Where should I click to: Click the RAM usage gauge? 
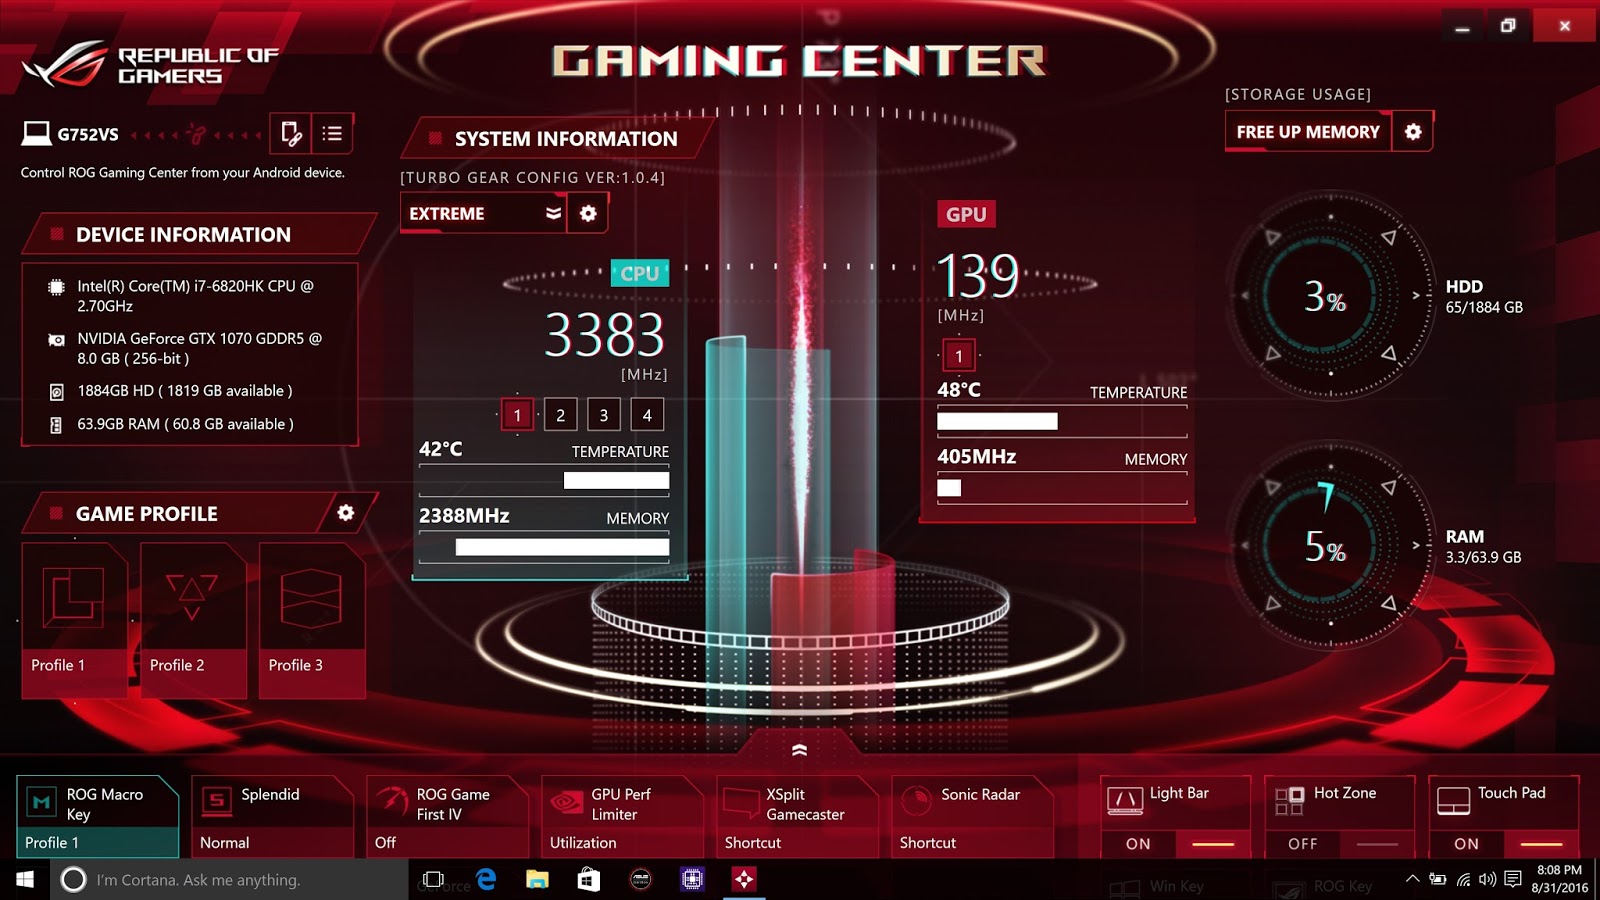[x=1330, y=545]
